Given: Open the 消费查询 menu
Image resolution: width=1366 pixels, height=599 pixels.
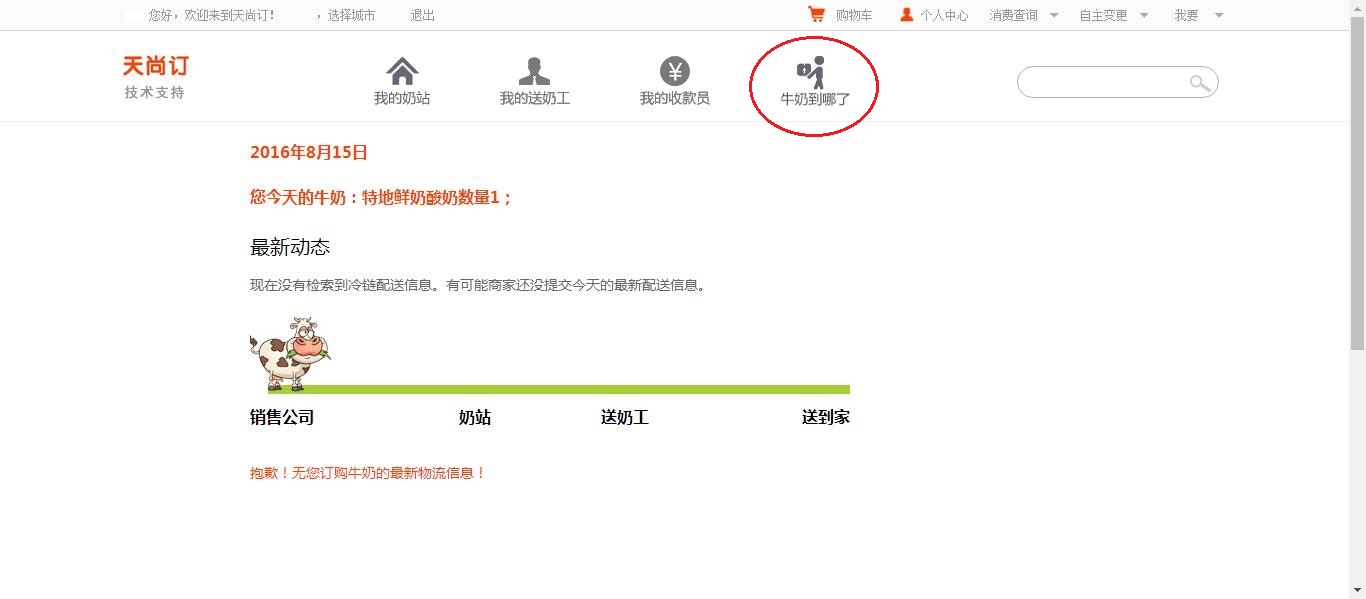Looking at the screenshot, I should point(1013,15).
